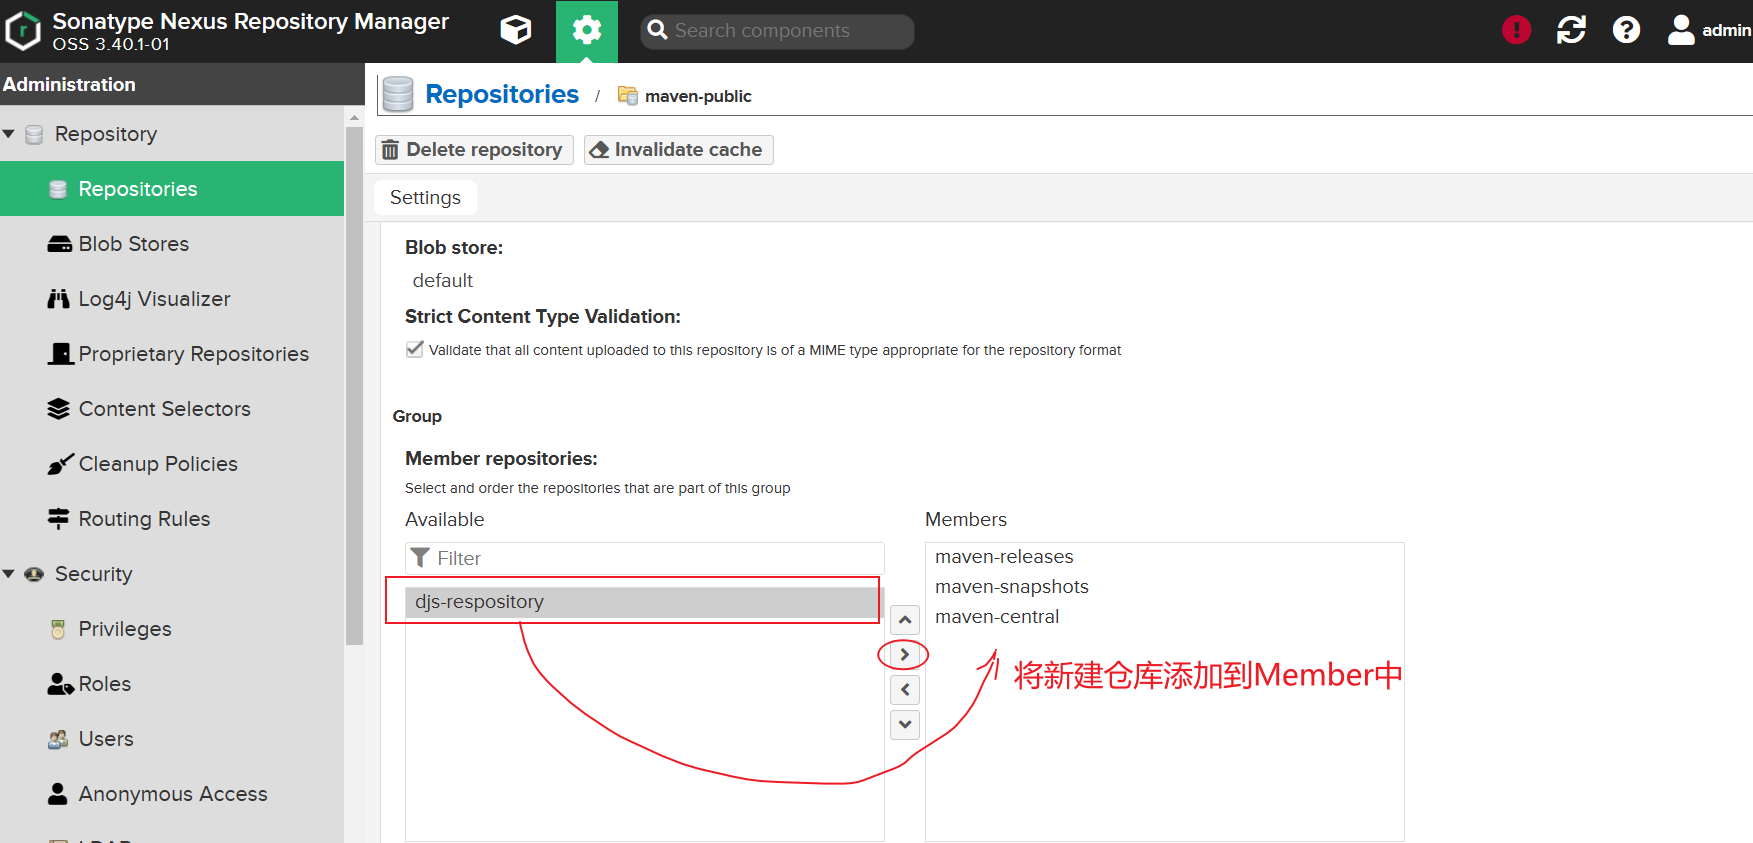Click the magnifier icon in search box

(x=657, y=30)
